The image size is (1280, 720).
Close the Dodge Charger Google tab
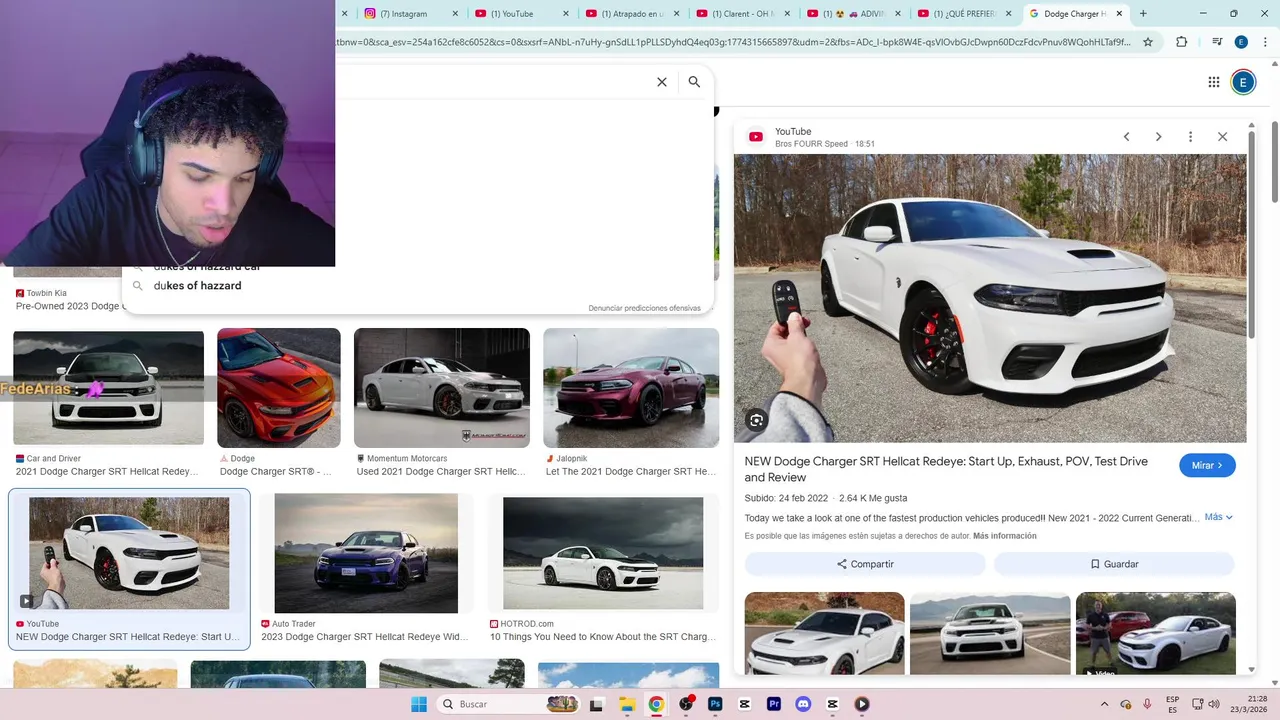pos(1119,14)
